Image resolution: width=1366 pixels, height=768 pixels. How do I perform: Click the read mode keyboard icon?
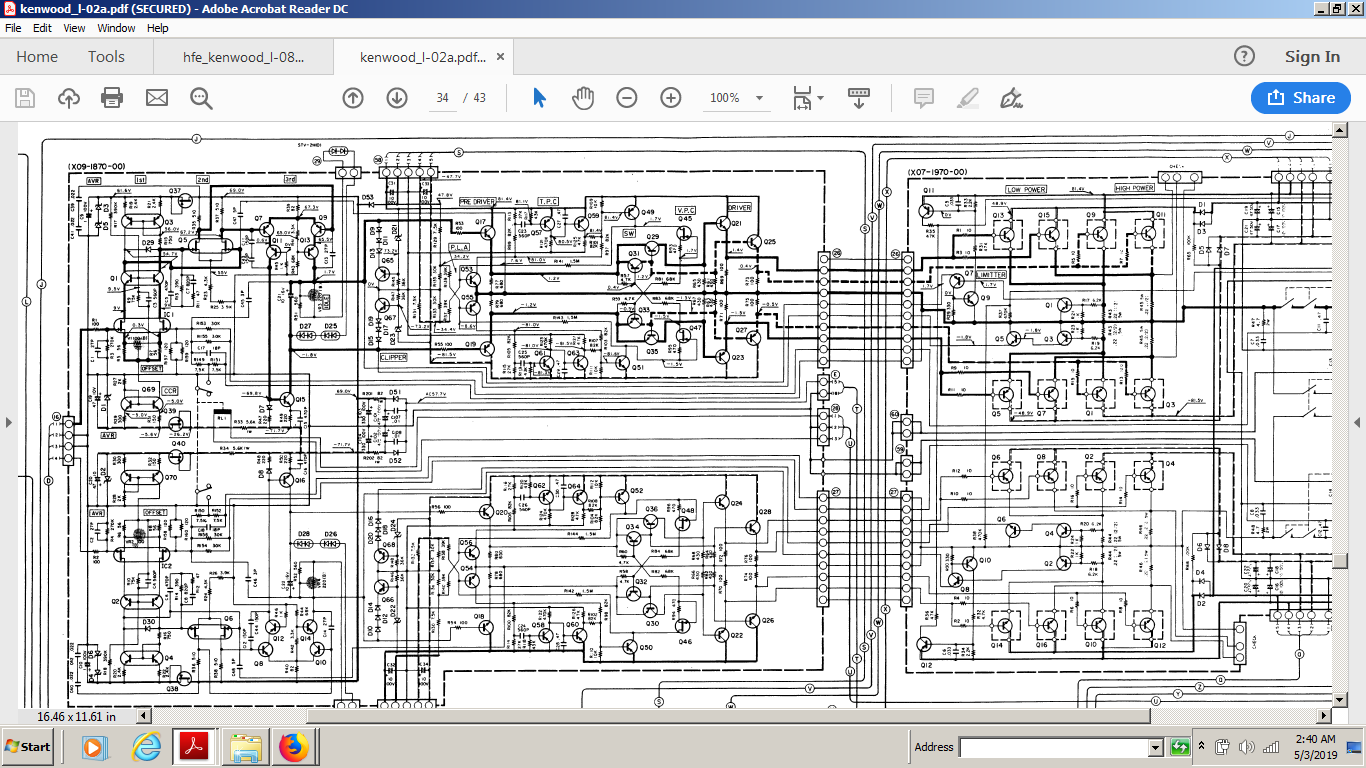[x=859, y=98]
